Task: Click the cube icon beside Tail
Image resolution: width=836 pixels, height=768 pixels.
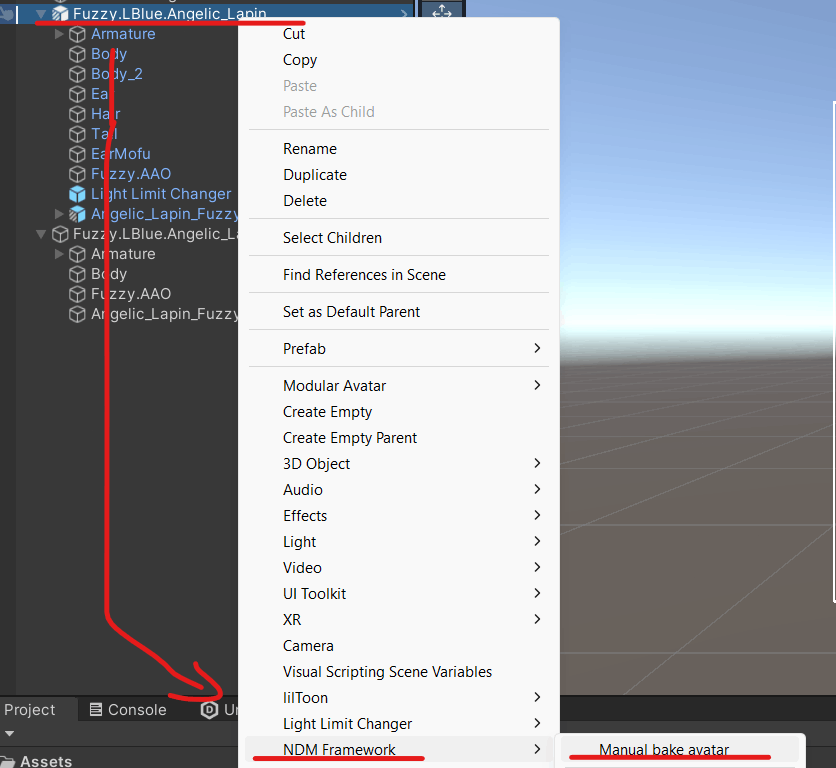Action: 77,134
